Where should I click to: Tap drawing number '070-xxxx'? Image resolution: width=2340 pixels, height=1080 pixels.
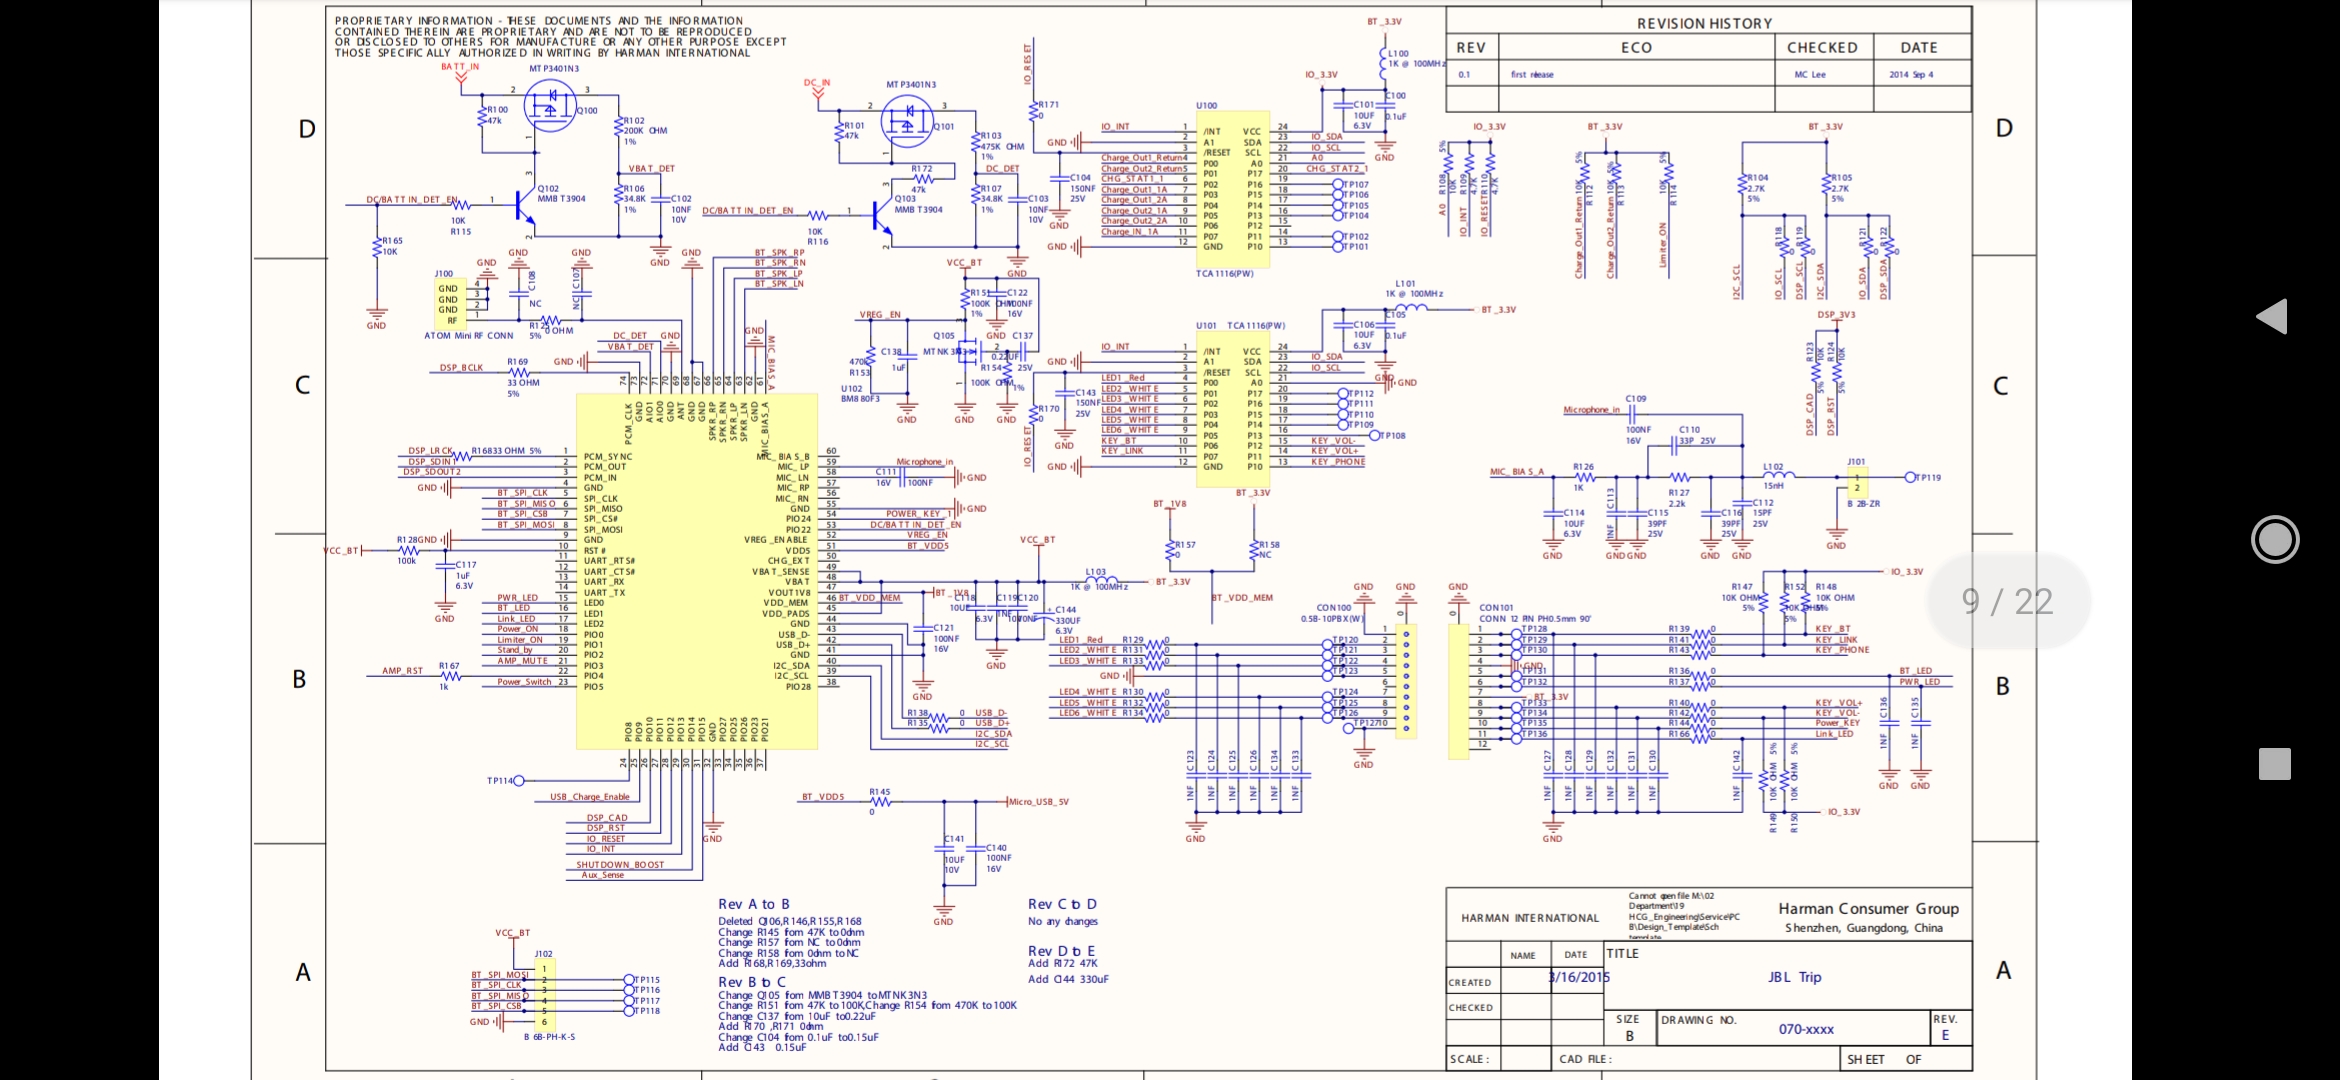pyautogui.click(x=1806, y=1029)
